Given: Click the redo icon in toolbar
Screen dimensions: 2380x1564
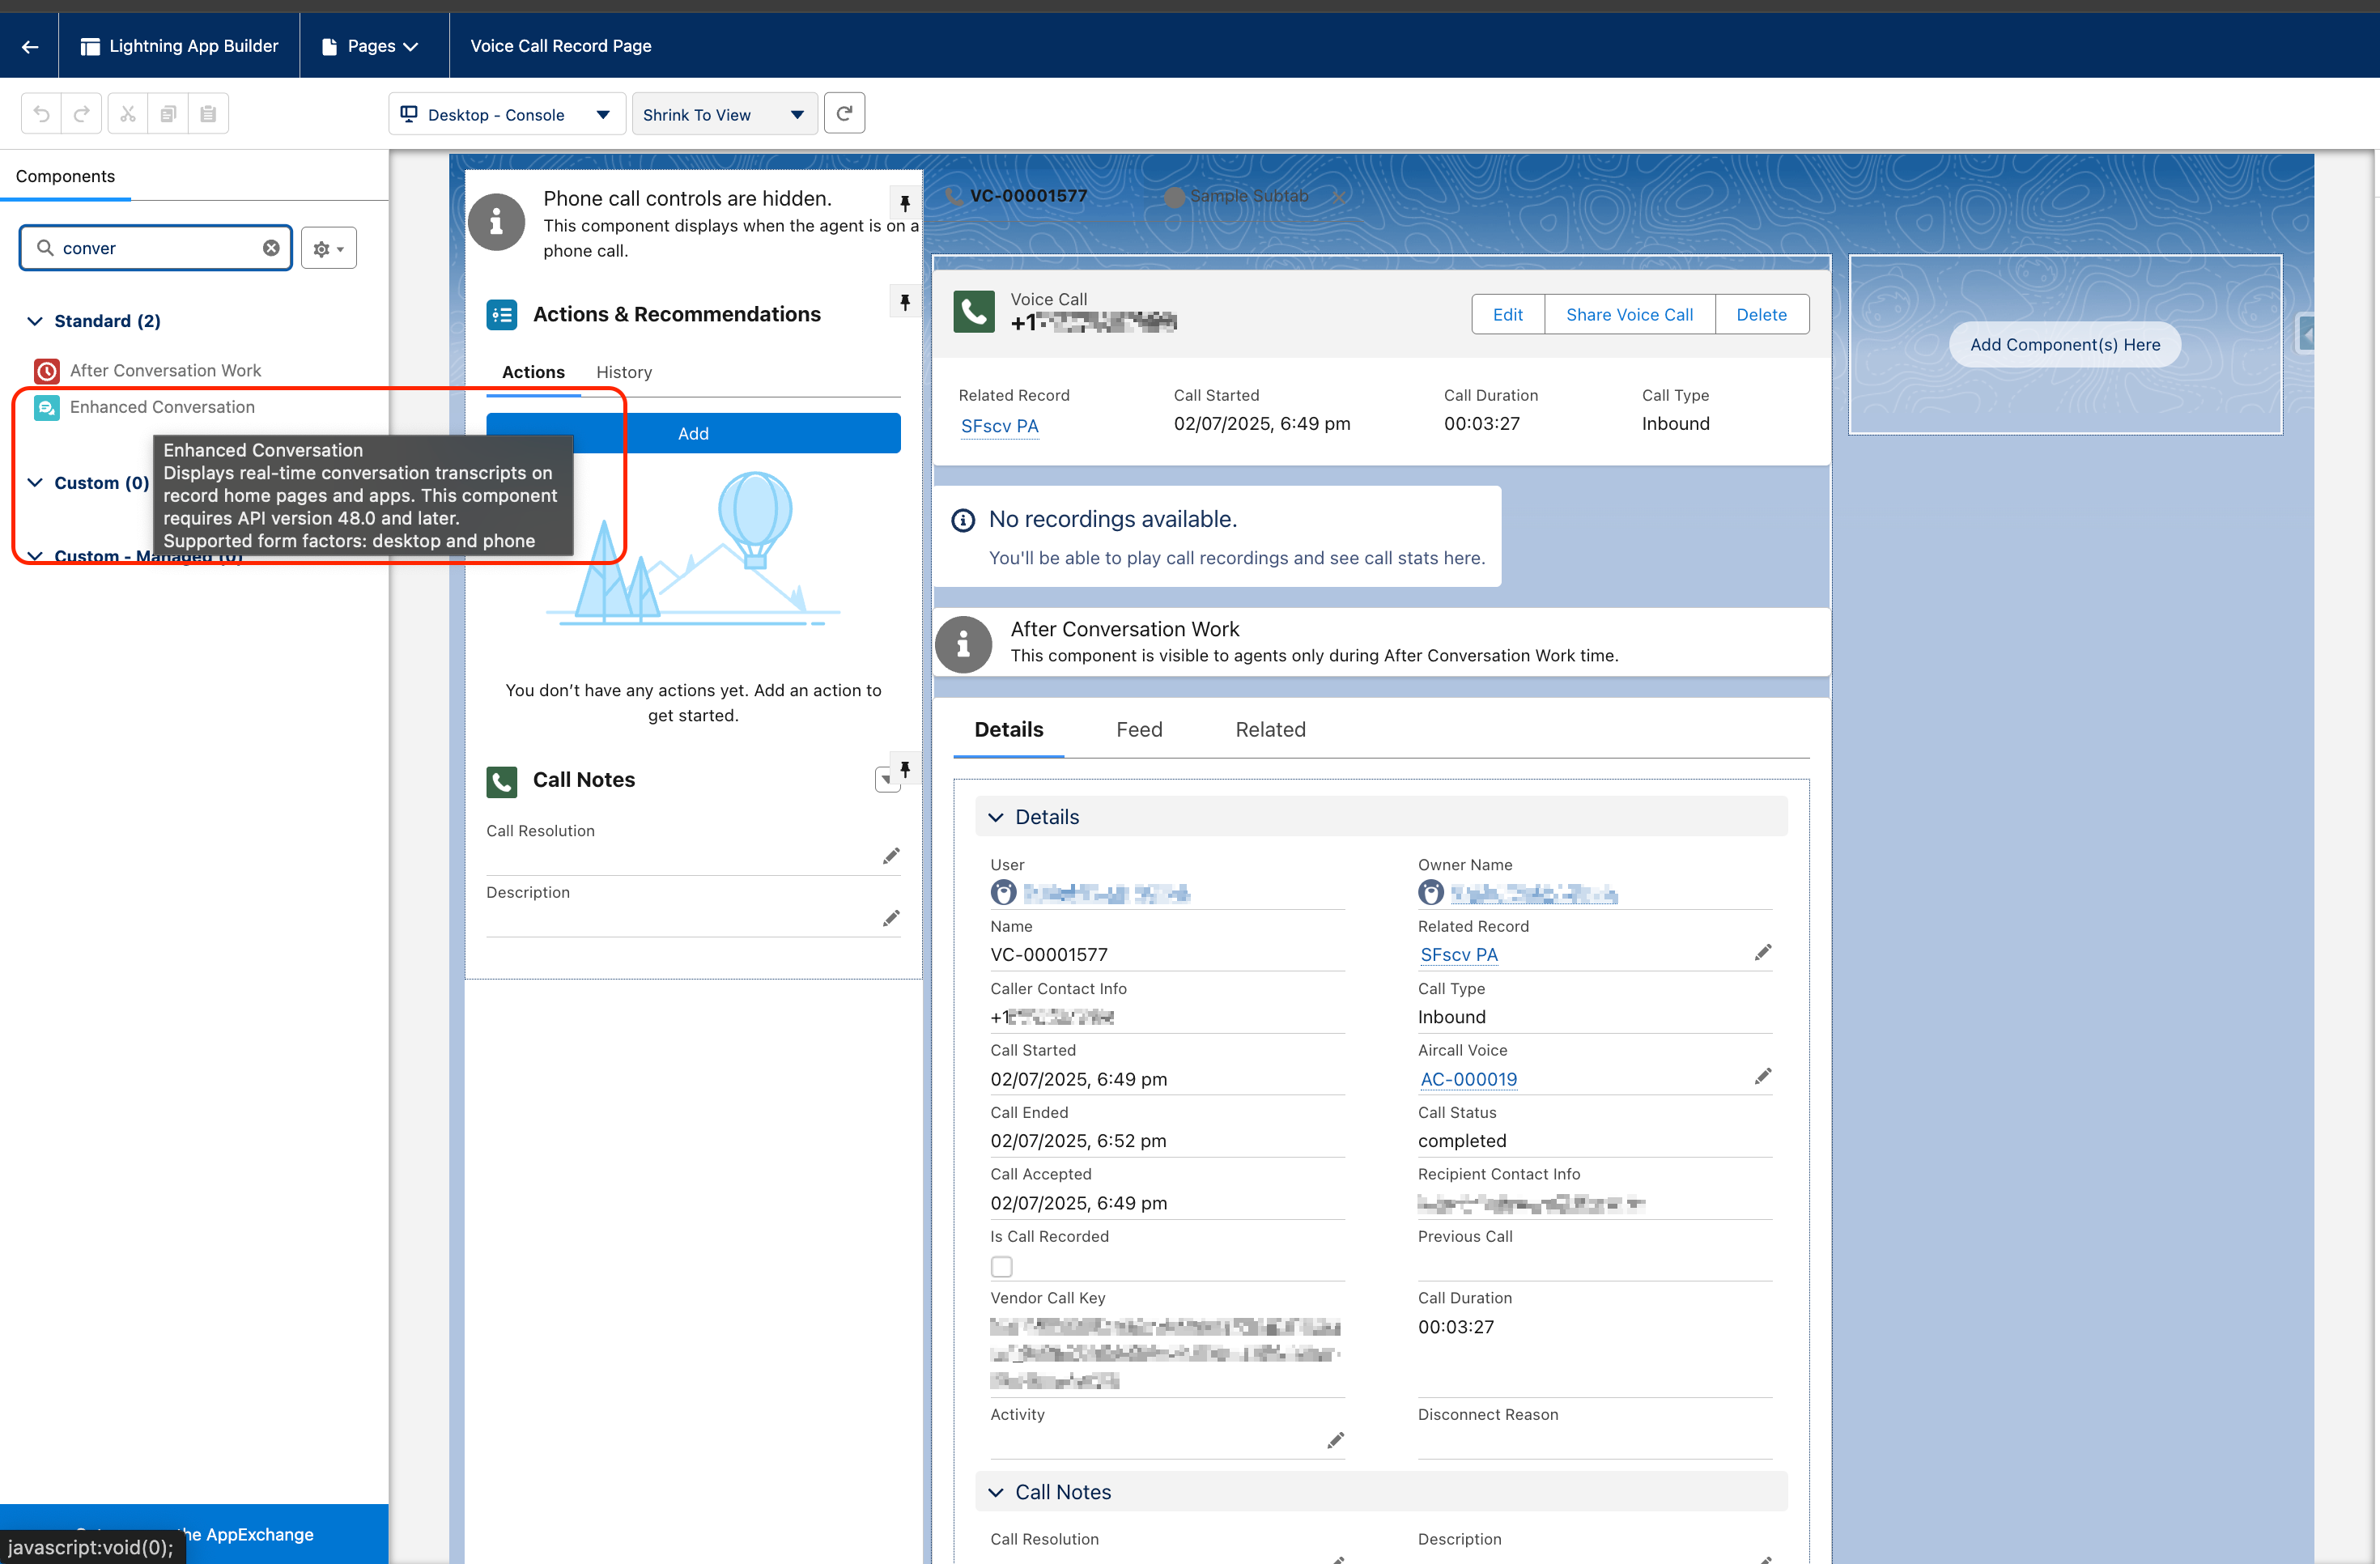Looking at the screenshot, I should 82,114.
